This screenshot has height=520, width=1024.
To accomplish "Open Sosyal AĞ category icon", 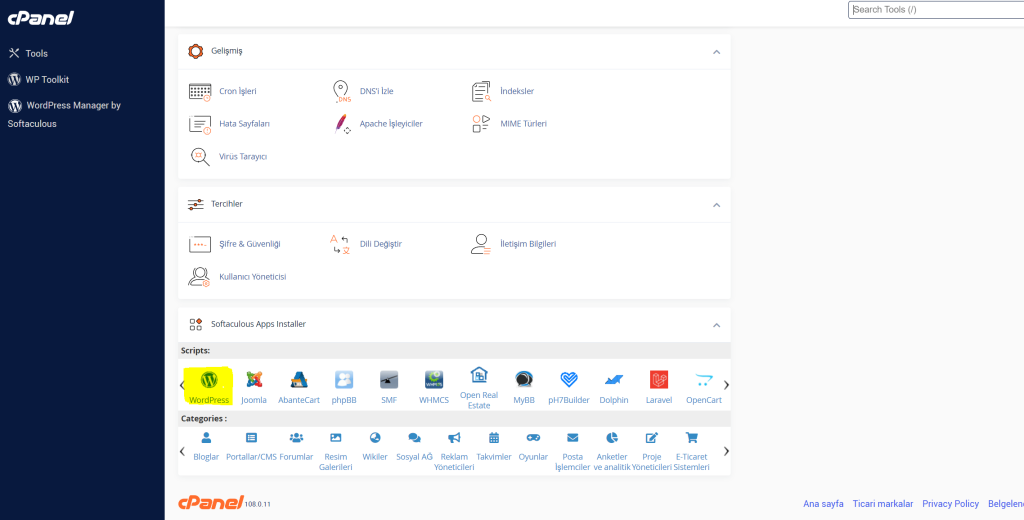I will tap(415, 437).
